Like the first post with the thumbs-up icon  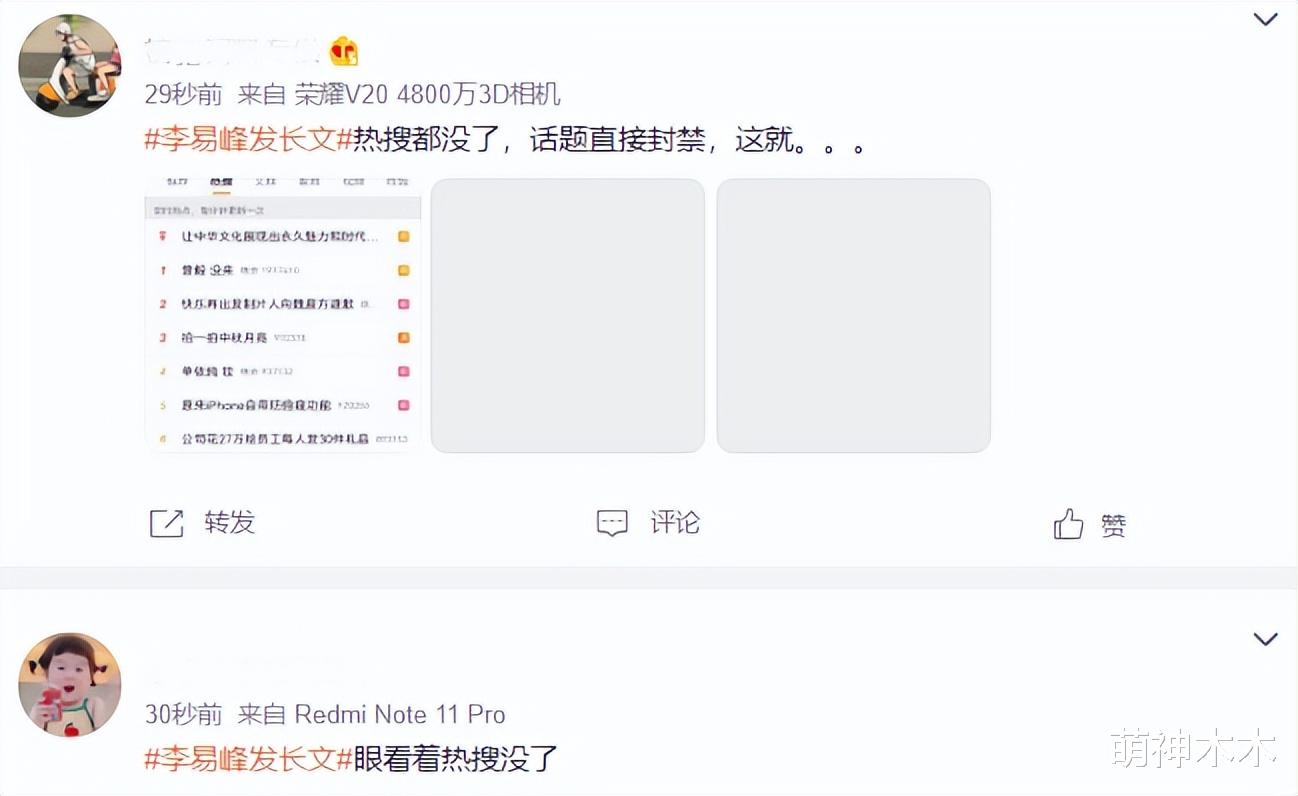[1068, 524]
